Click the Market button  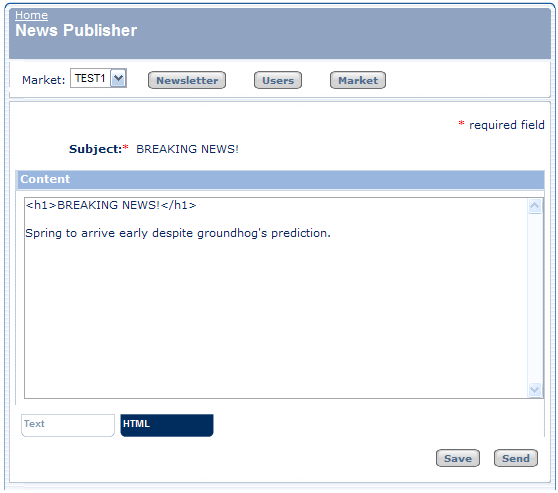point(358,80)
